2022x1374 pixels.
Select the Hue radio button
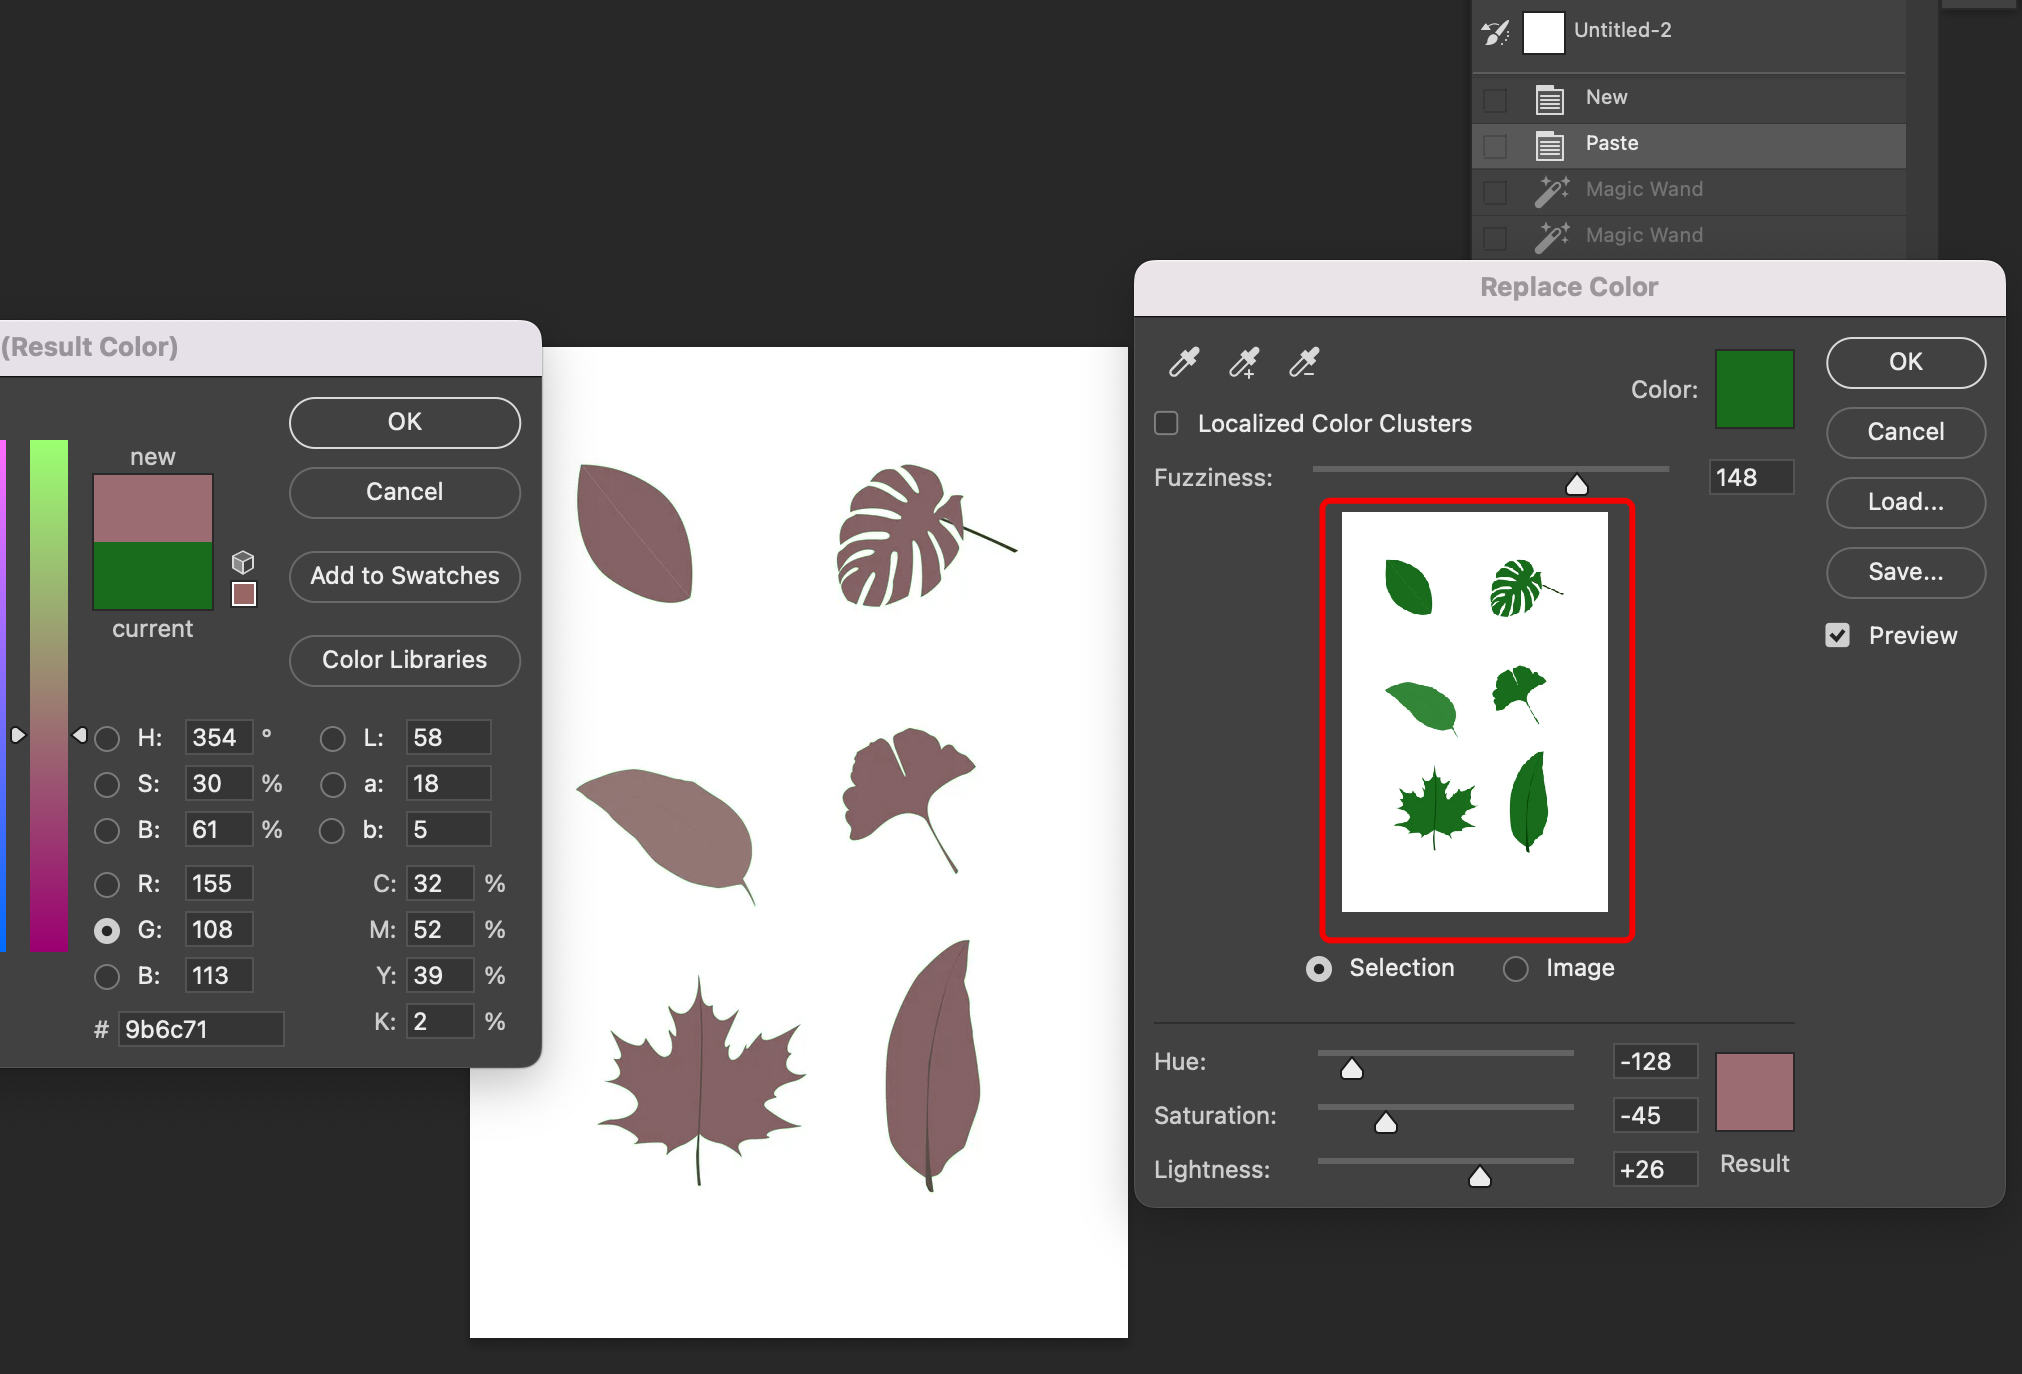click(107, 738)
